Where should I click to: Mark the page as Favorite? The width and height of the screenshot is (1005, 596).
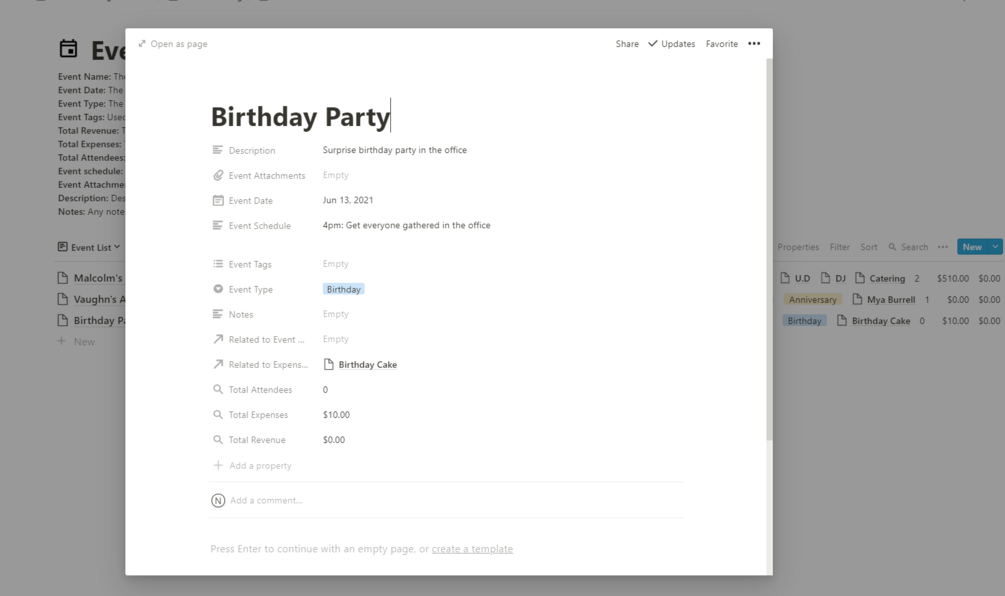point(721,44)
